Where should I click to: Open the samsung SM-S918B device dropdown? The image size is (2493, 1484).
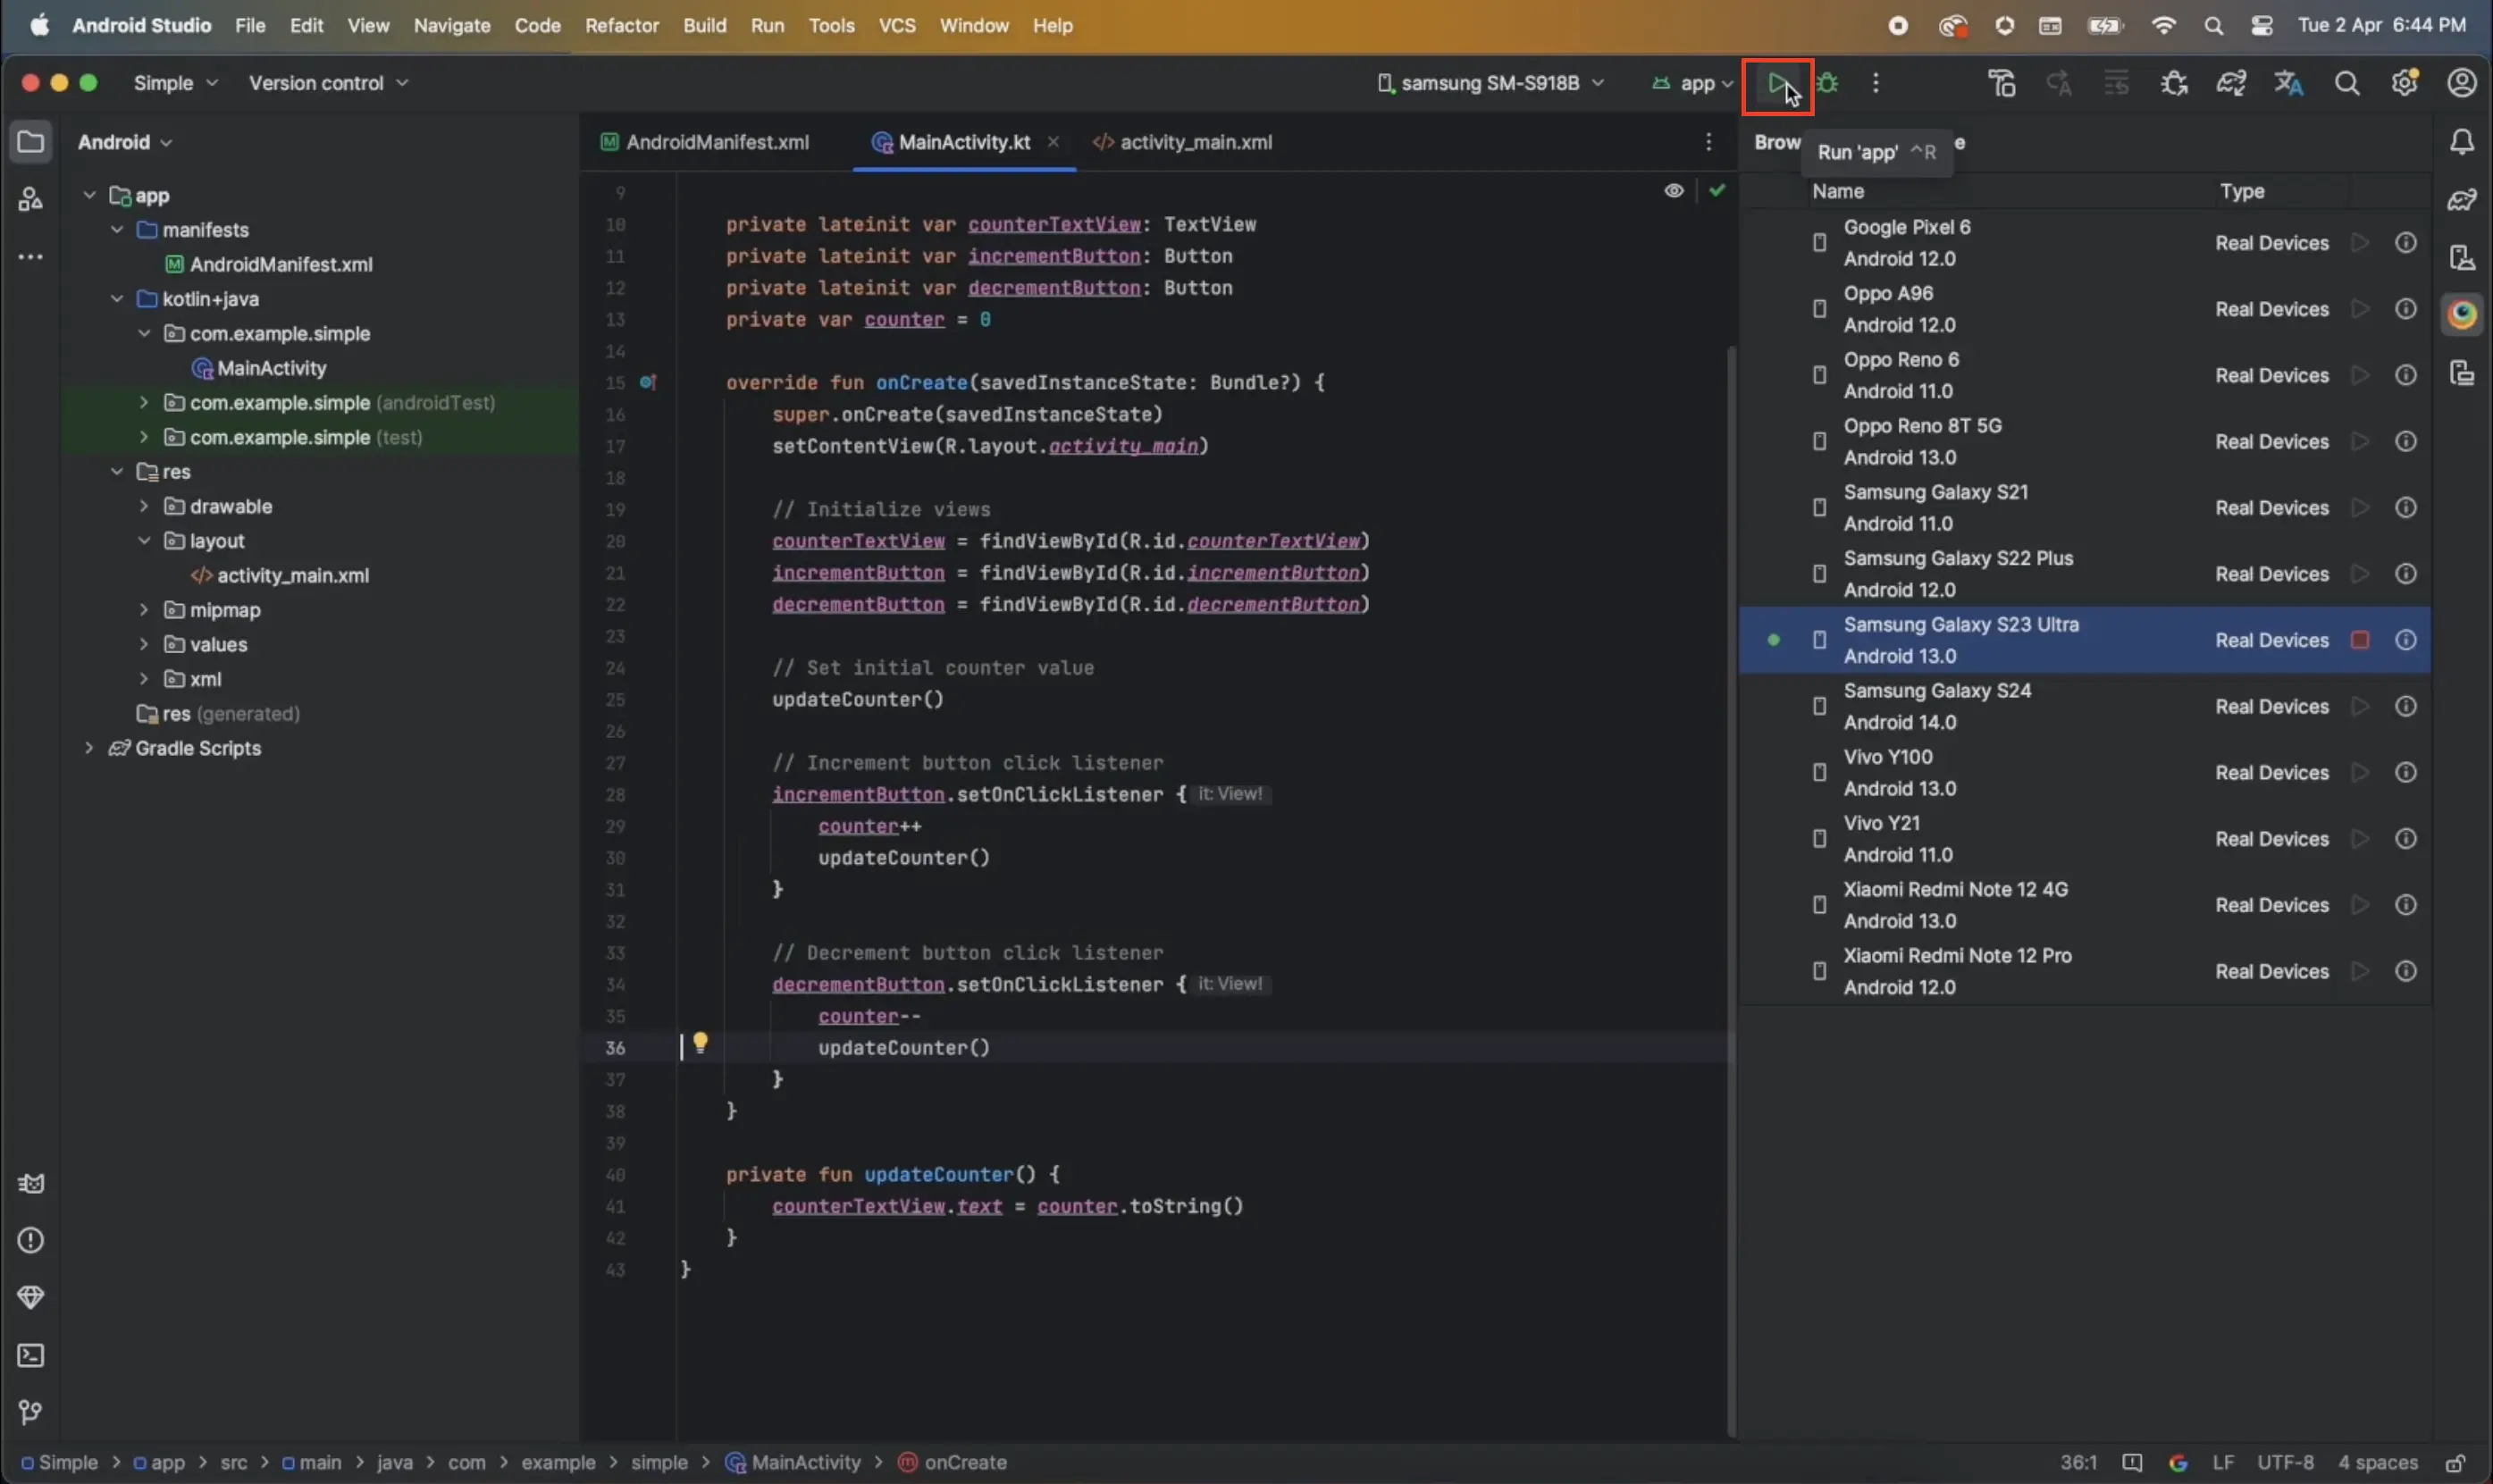pyautogui.click(x=1490, y=83)
